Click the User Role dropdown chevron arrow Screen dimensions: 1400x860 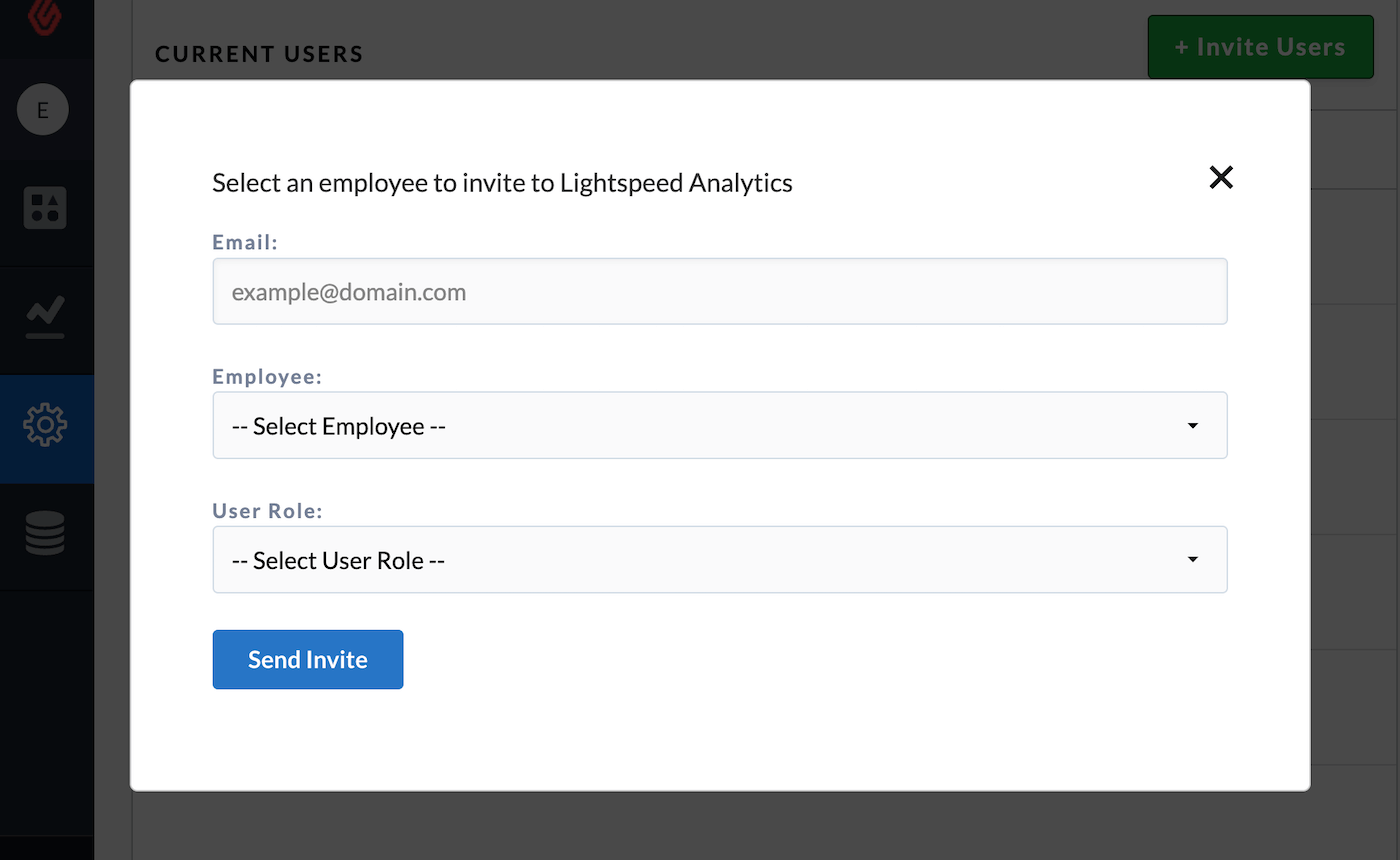click(x=1193, y=559)
